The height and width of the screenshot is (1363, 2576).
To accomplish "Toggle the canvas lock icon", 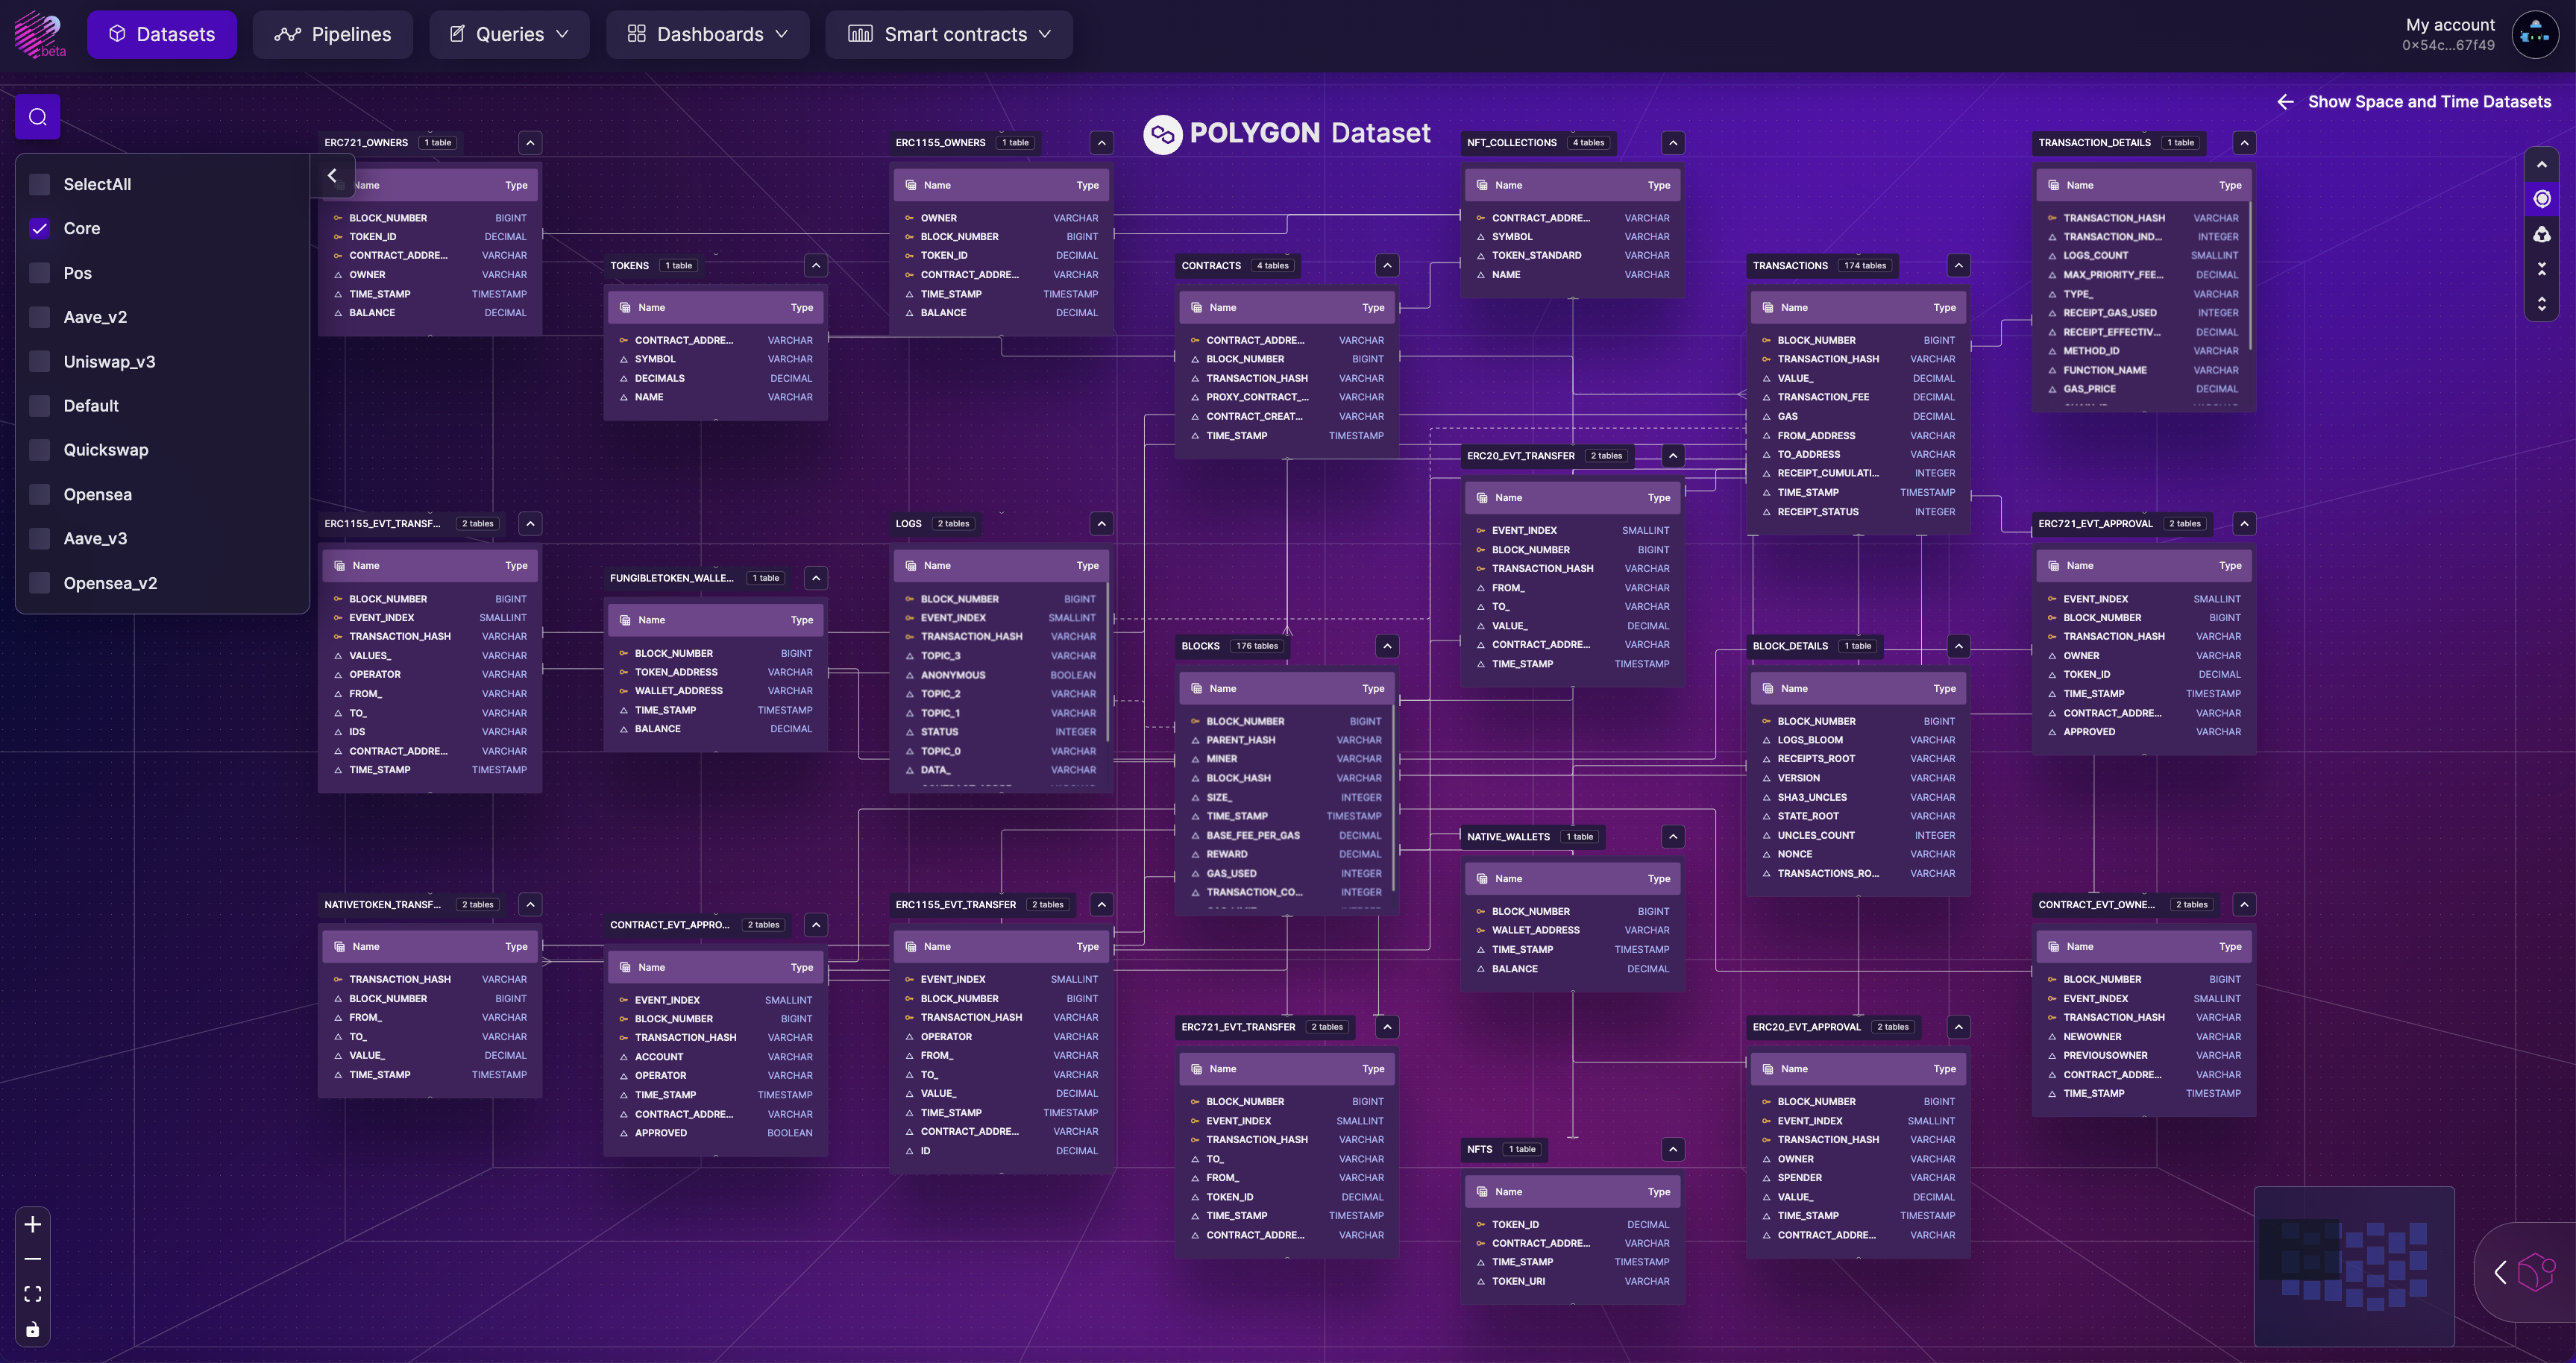I will tap(33, 1329).
